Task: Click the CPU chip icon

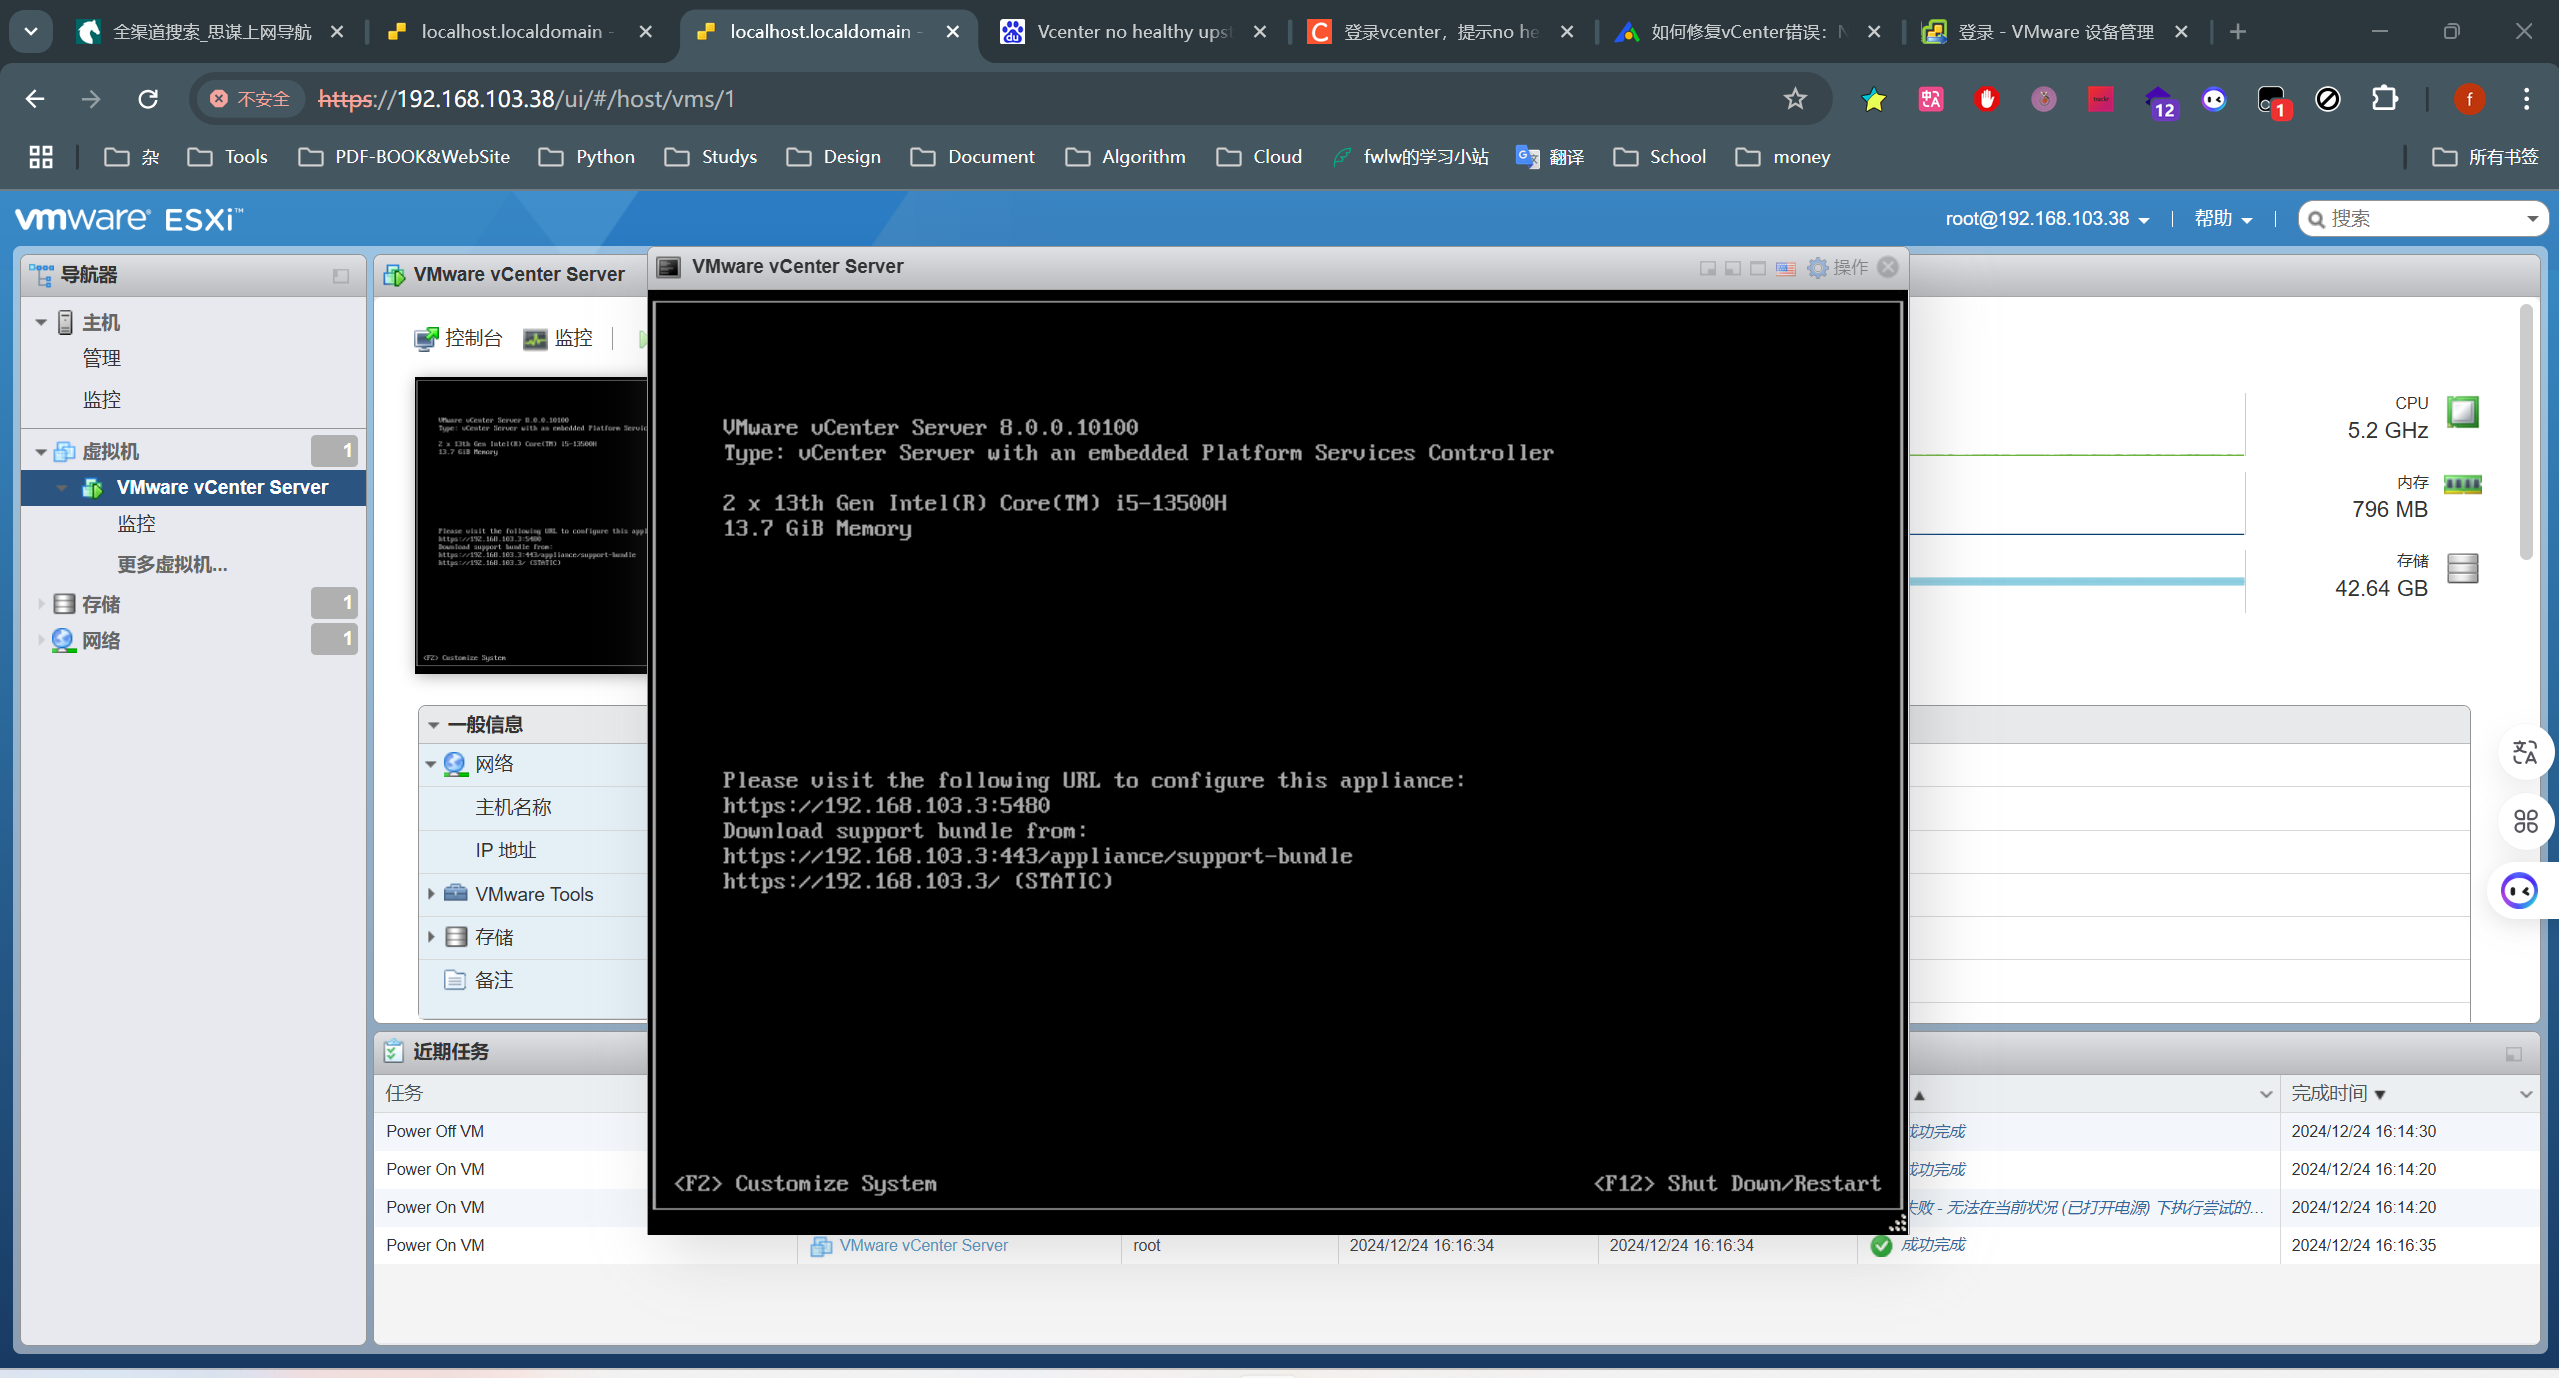Action: pyautogui.click(x=2462, y=412)
